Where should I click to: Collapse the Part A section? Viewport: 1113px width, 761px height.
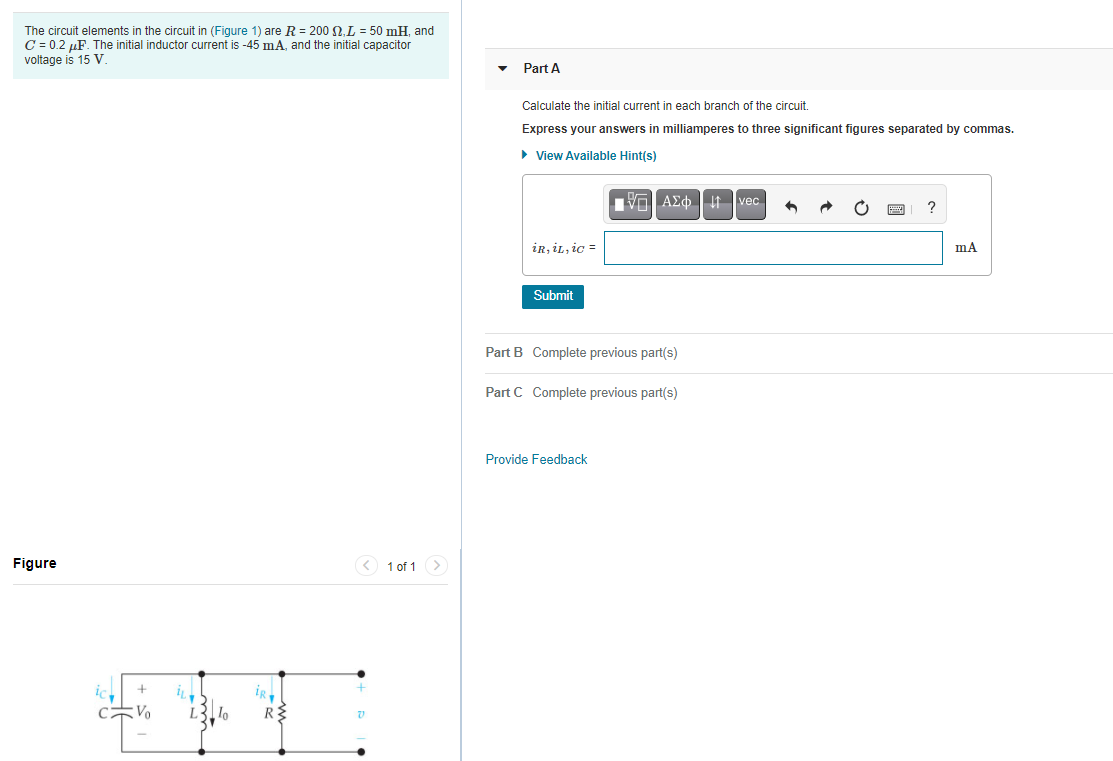pos(503,69)
